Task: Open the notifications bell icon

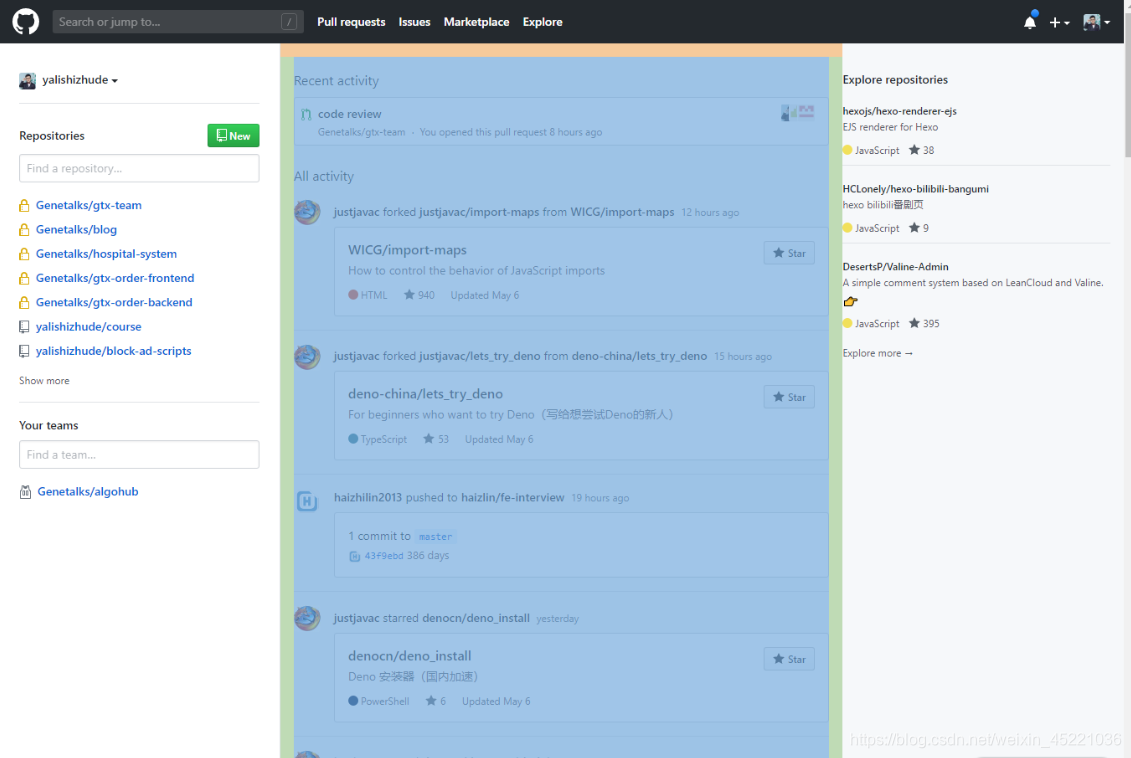Action: coord(1030,22)
